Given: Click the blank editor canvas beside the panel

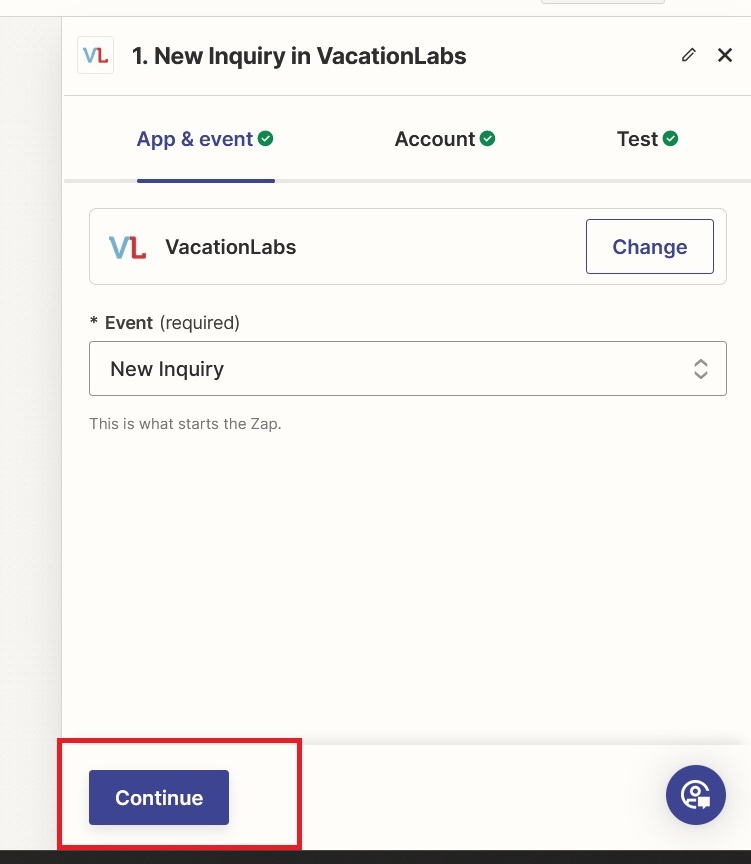Looking at the screenshot, I should click(30, 400).
